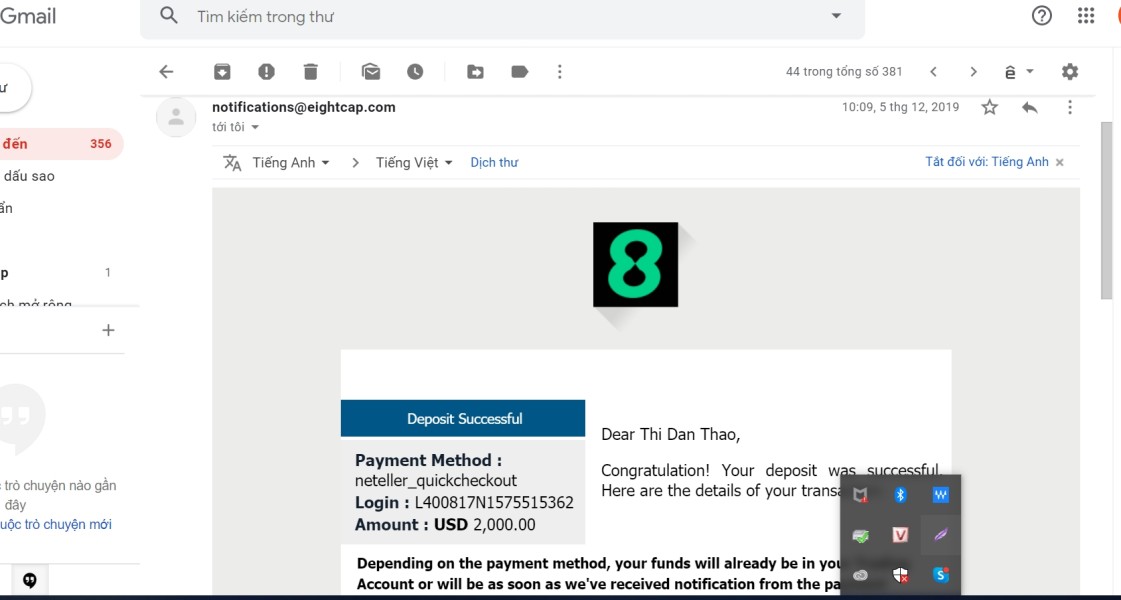Click the translate icon
1121x600 pixels.
click(232, 162)
